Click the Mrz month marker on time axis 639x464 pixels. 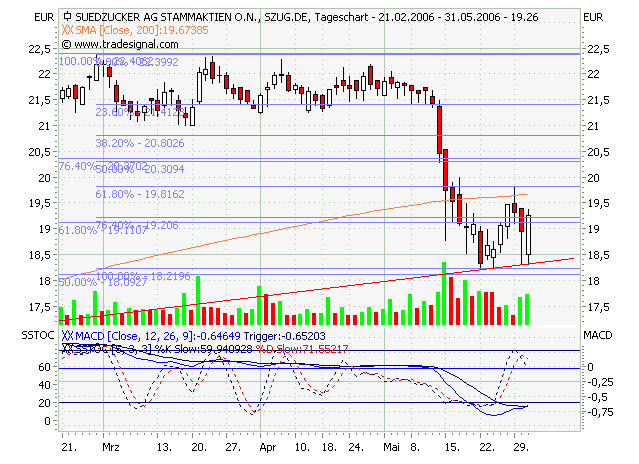tap(111, 447)
